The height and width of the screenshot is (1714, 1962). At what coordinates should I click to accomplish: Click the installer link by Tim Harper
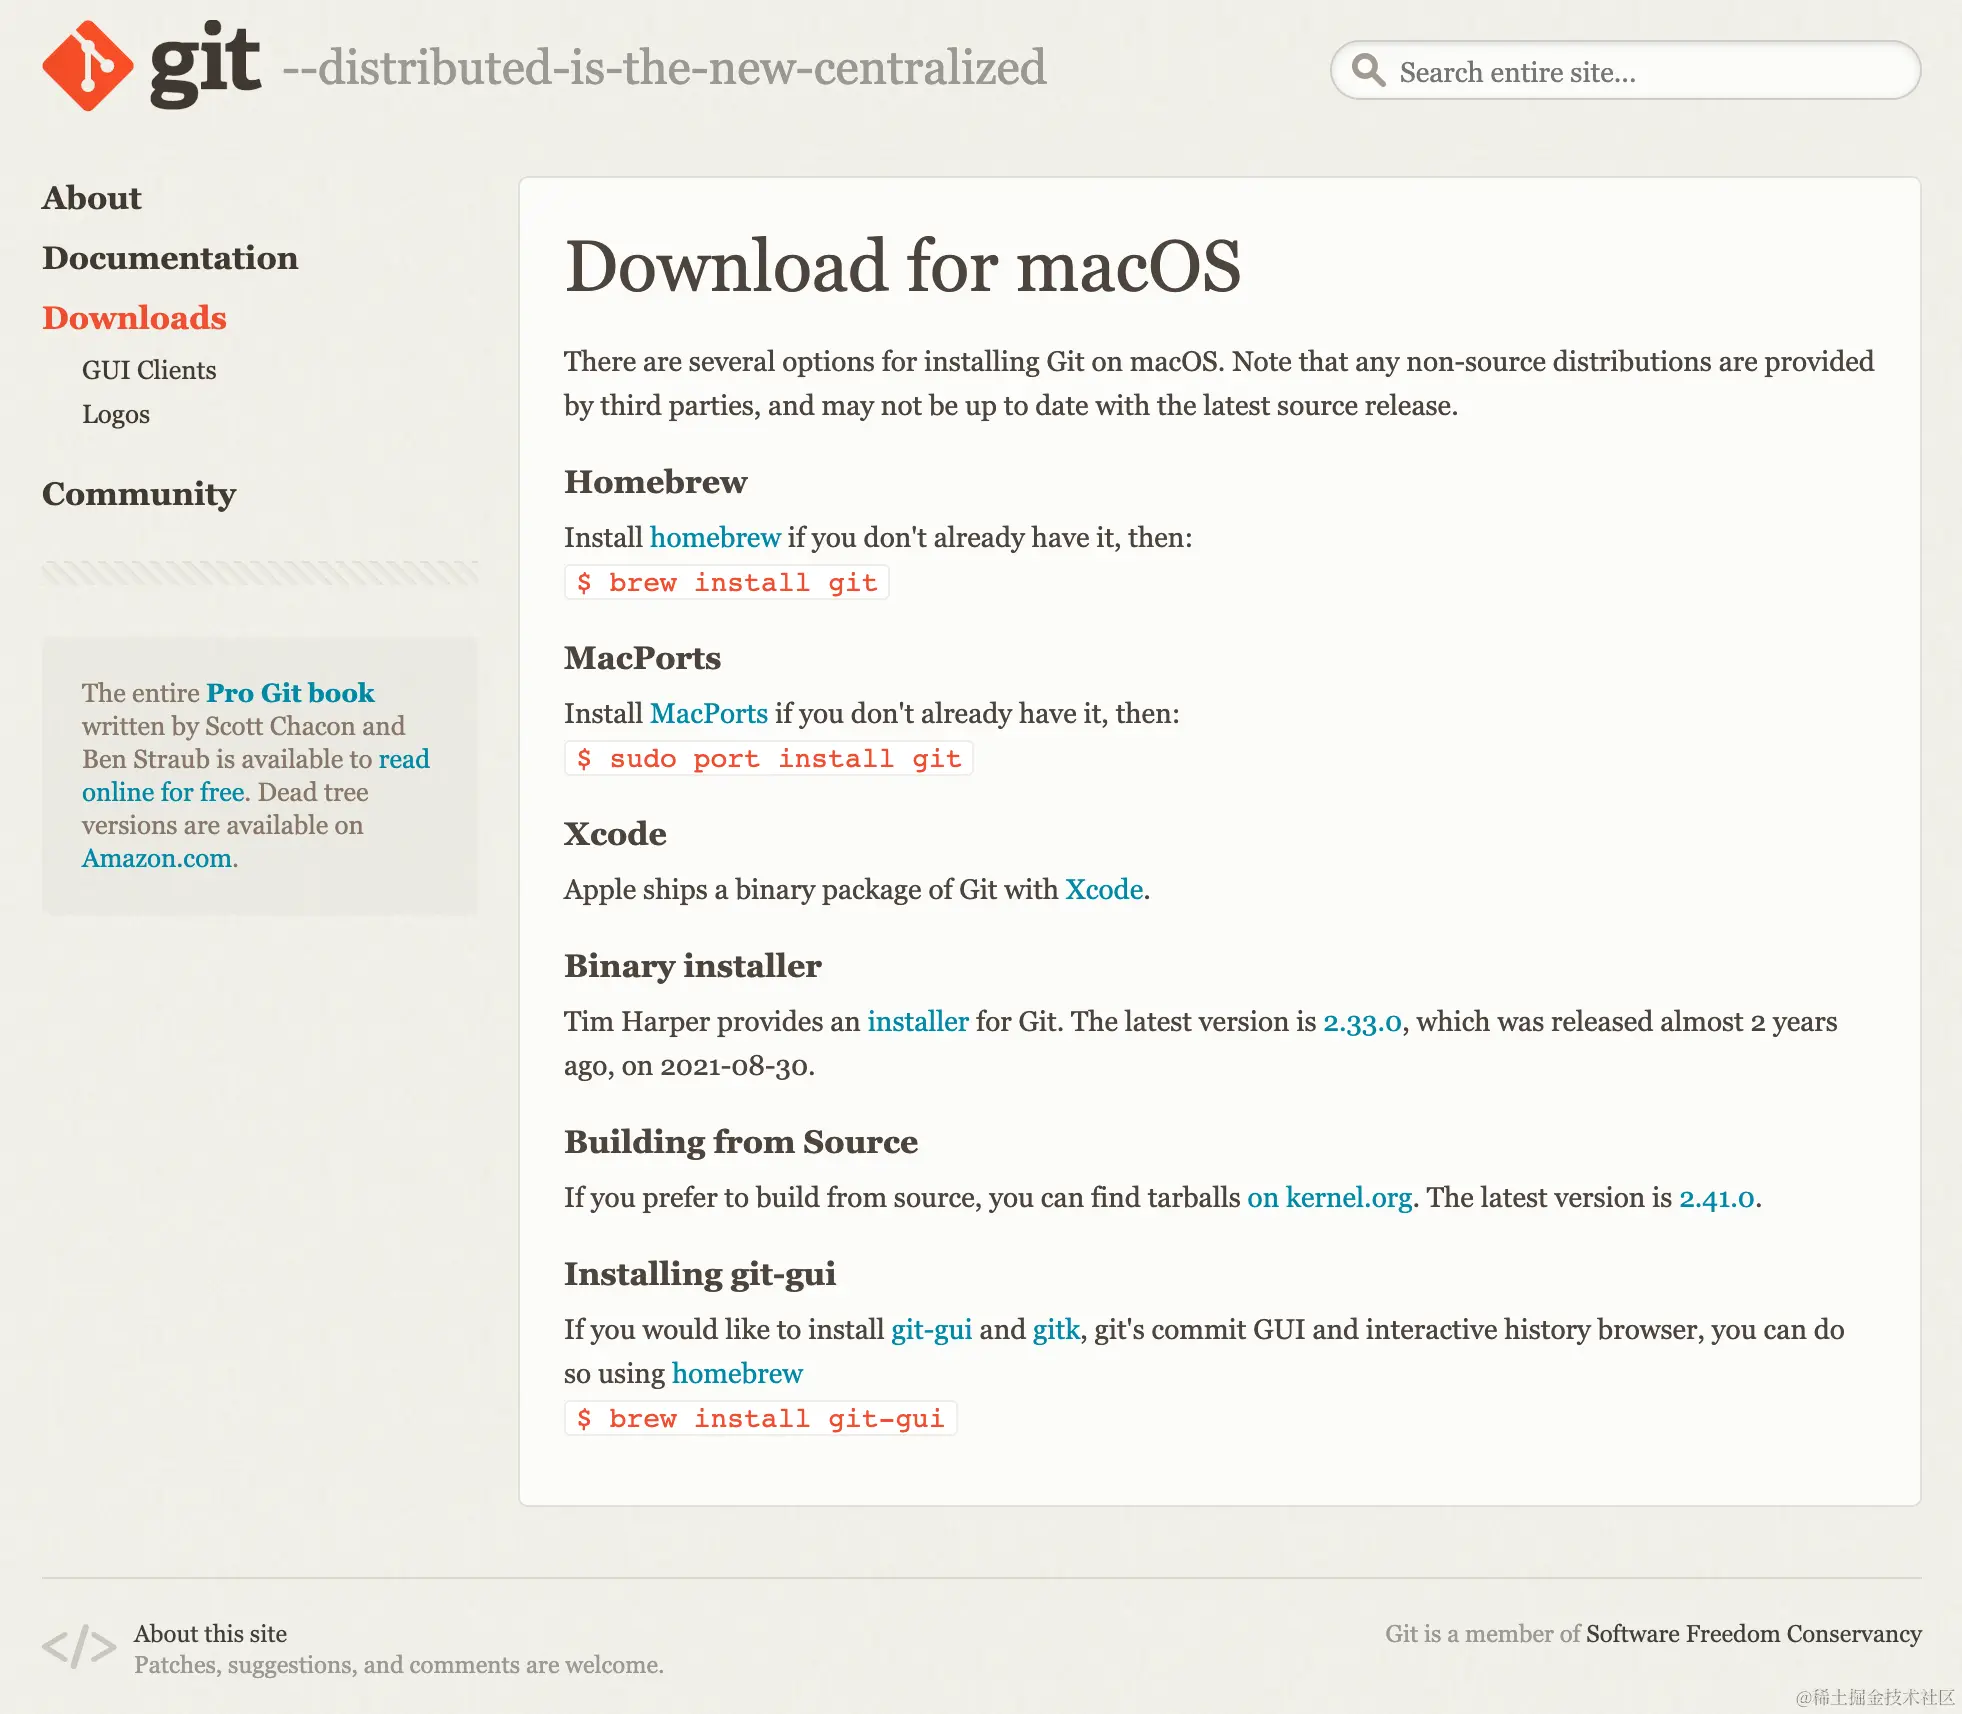pos(917,1022)
